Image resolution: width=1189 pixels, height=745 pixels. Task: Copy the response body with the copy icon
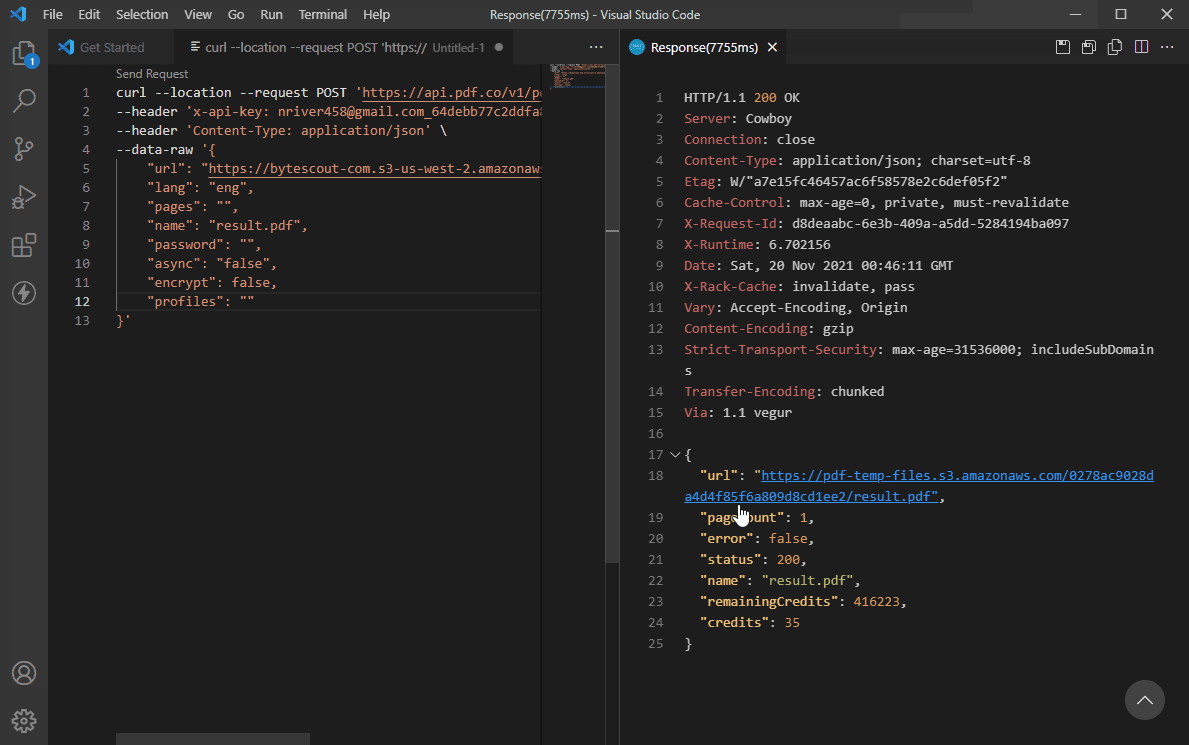[x=1114, y=47]
